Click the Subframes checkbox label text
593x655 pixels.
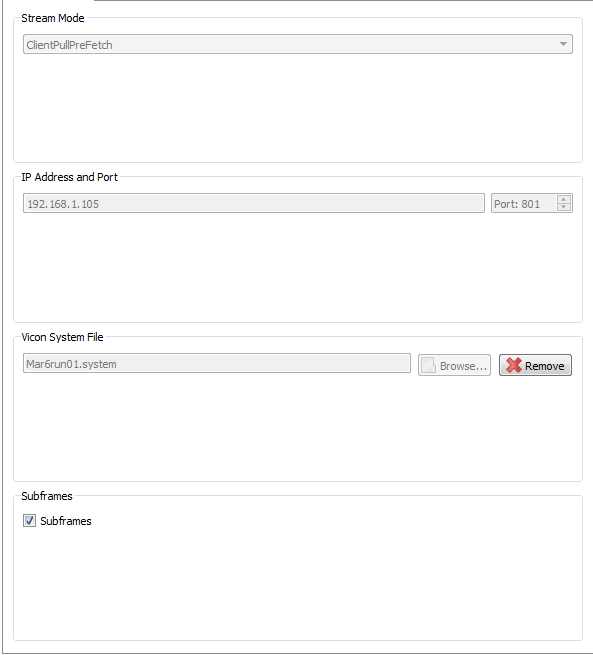coord(66,521)
